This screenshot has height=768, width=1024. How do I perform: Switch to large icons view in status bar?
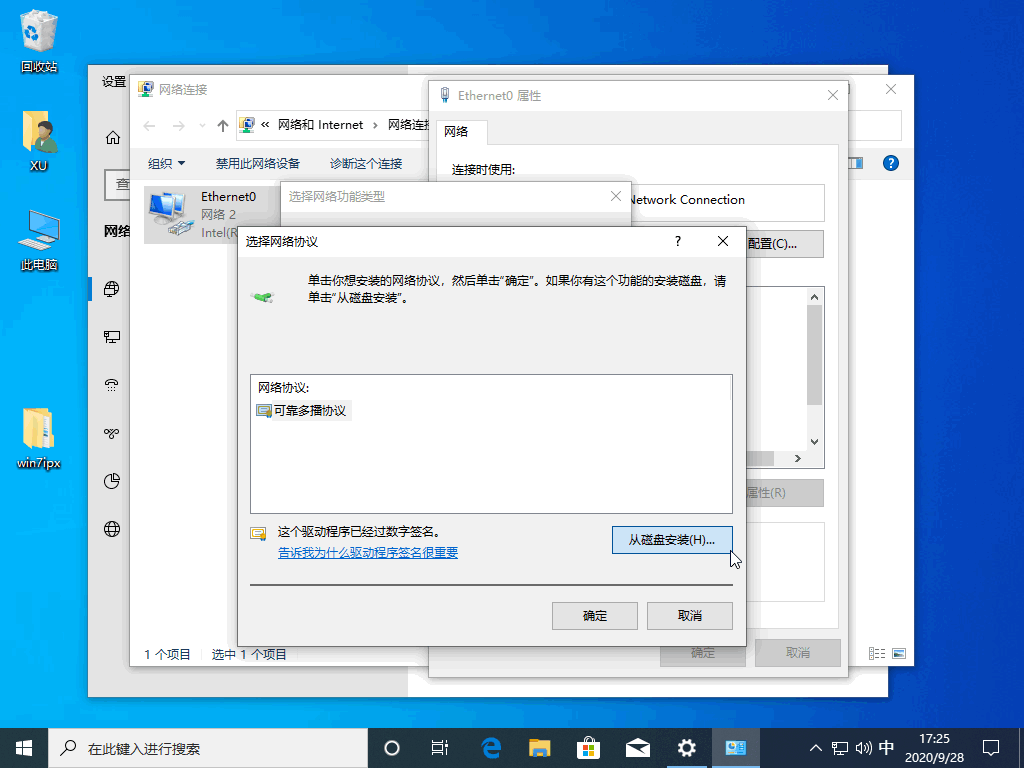click(899, 653)
